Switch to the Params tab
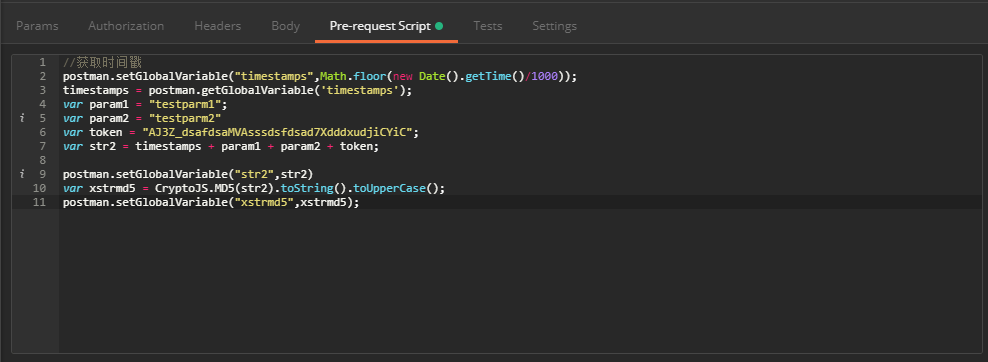The image size is (988, 362). point(37,26)
